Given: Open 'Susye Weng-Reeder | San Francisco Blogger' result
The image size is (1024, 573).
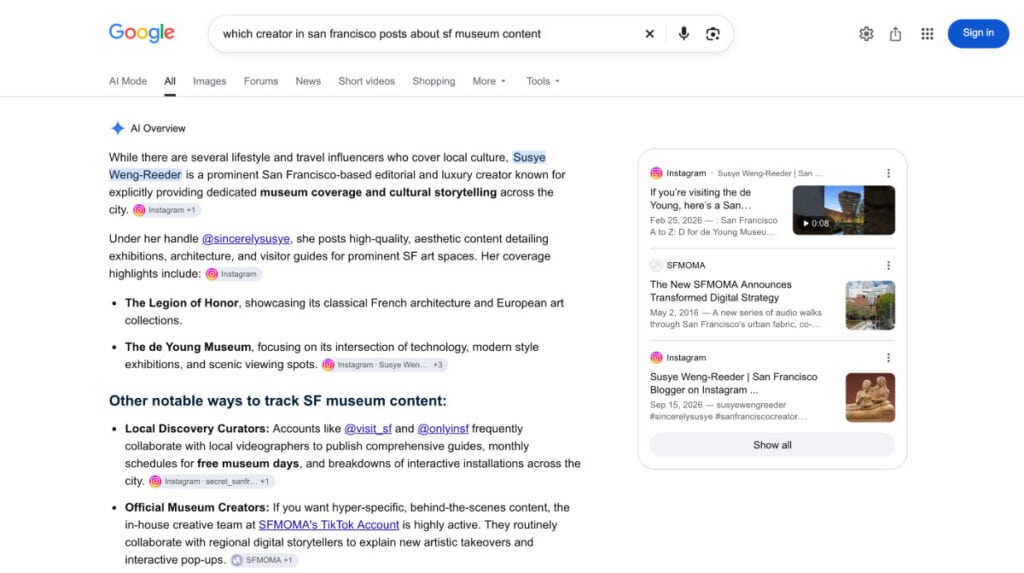Looking at the screenshot, I should click(x=733, y=383).
